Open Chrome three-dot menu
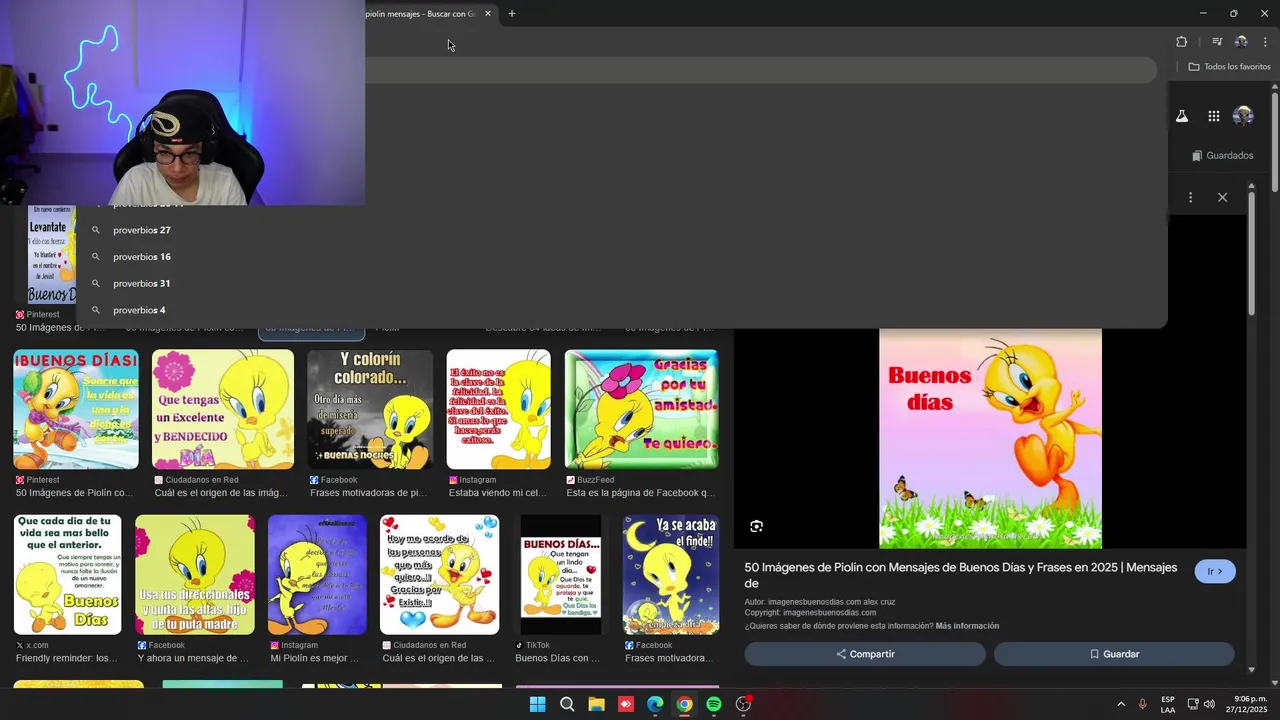This screenshot has height=720, width=1280. (x=1265, y=42)
